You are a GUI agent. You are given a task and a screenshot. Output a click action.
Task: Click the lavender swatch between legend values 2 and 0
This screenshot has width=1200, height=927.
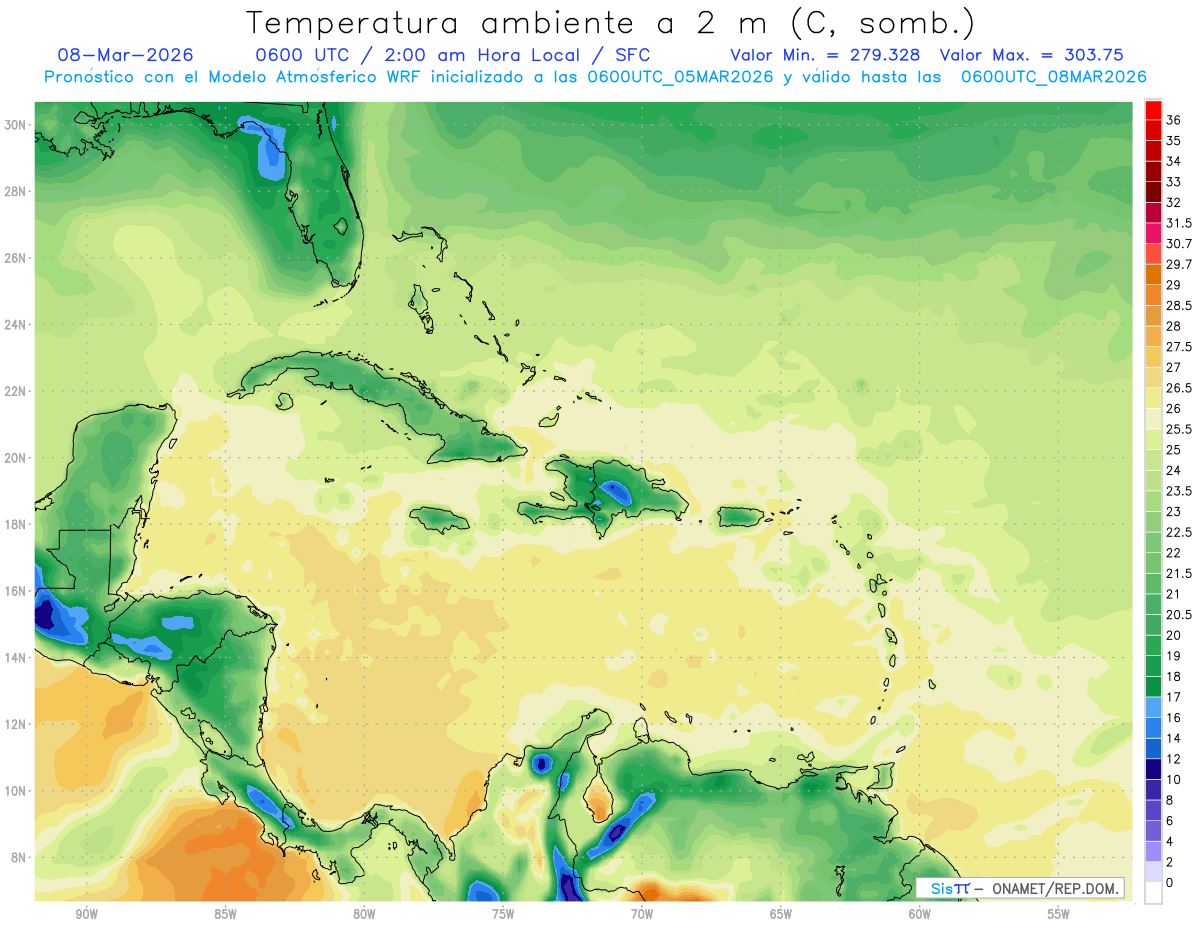point(1153,872)
